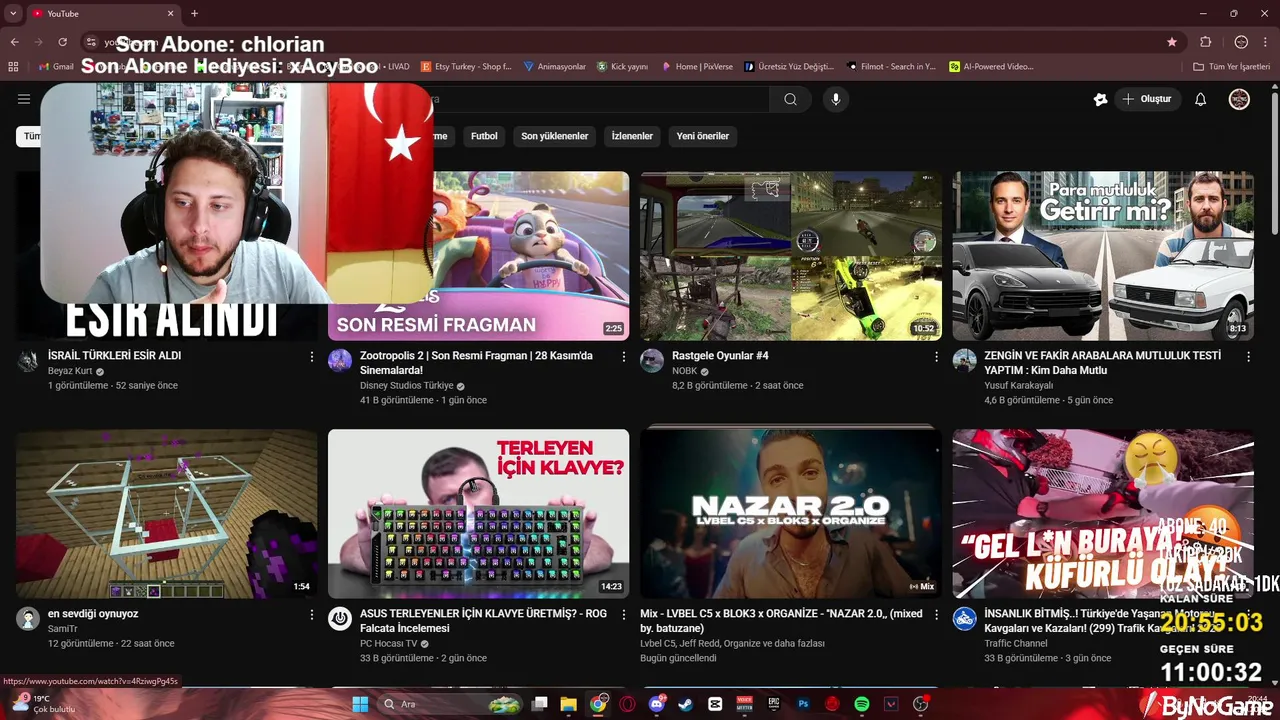The image size is (1280, 720).
Task: Open options menu for ZENGİN VE FAKİR video
Action: click(1248, 357)
